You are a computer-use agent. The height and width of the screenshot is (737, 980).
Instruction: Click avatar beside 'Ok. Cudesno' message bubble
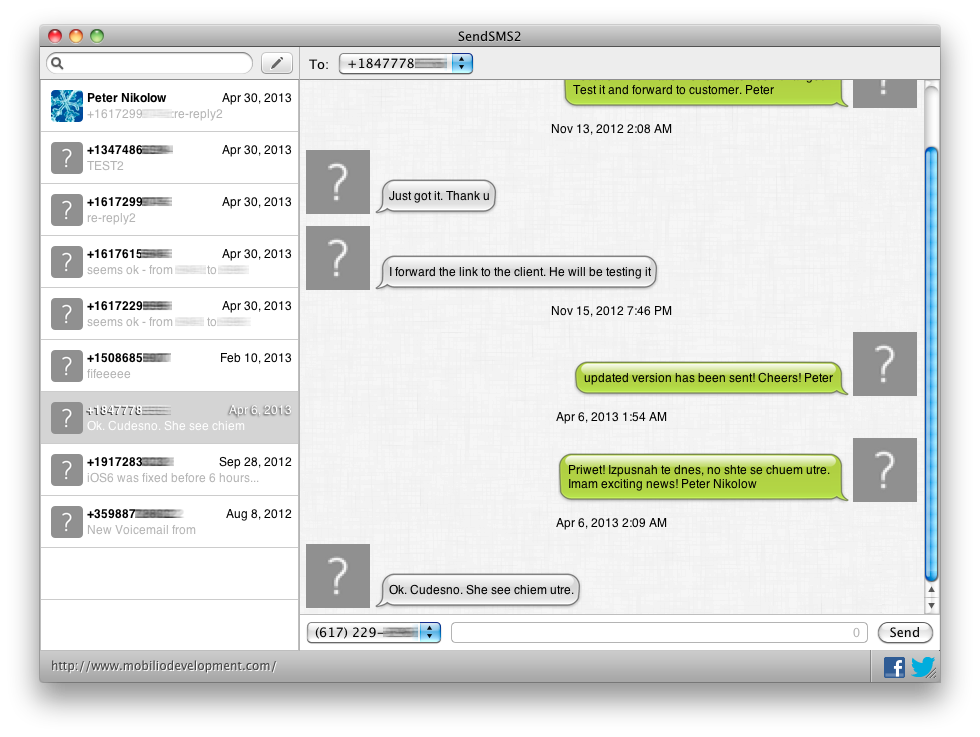[338, 576]
